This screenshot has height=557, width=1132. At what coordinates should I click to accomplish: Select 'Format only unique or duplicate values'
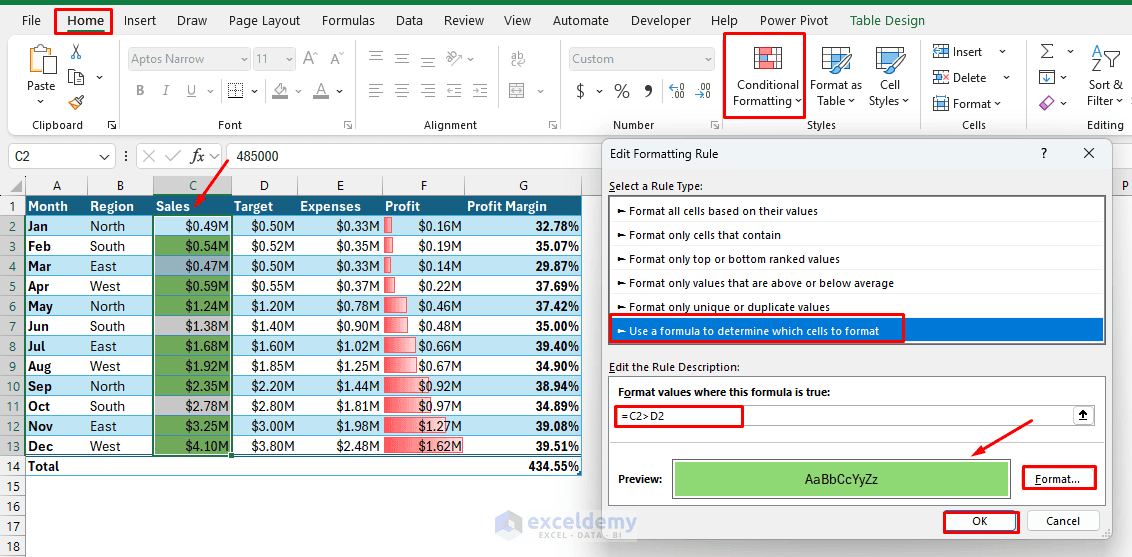tap(856, 307)
